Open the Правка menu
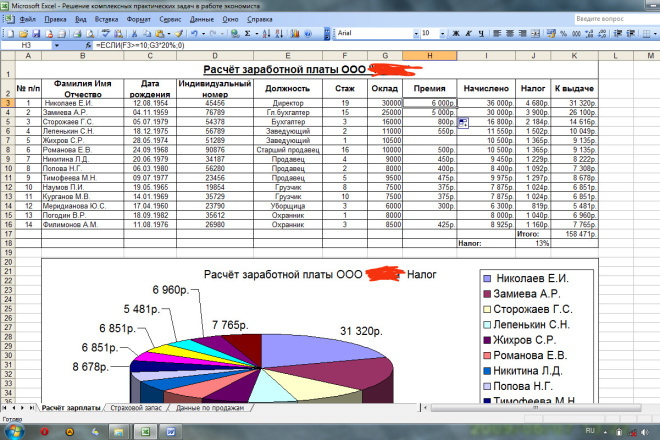 pyautogui.click(x=55, y=19)
